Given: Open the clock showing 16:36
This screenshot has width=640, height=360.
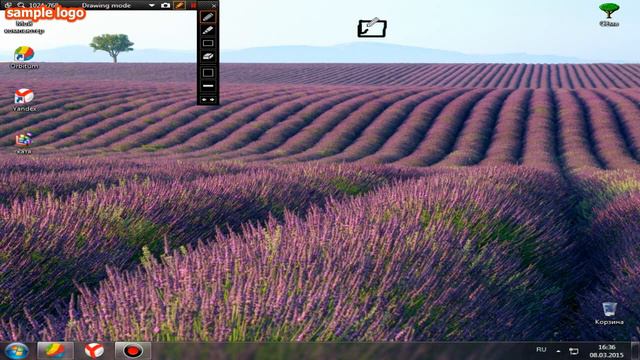Looking at the screenshot, I should (x=607, y=351).
